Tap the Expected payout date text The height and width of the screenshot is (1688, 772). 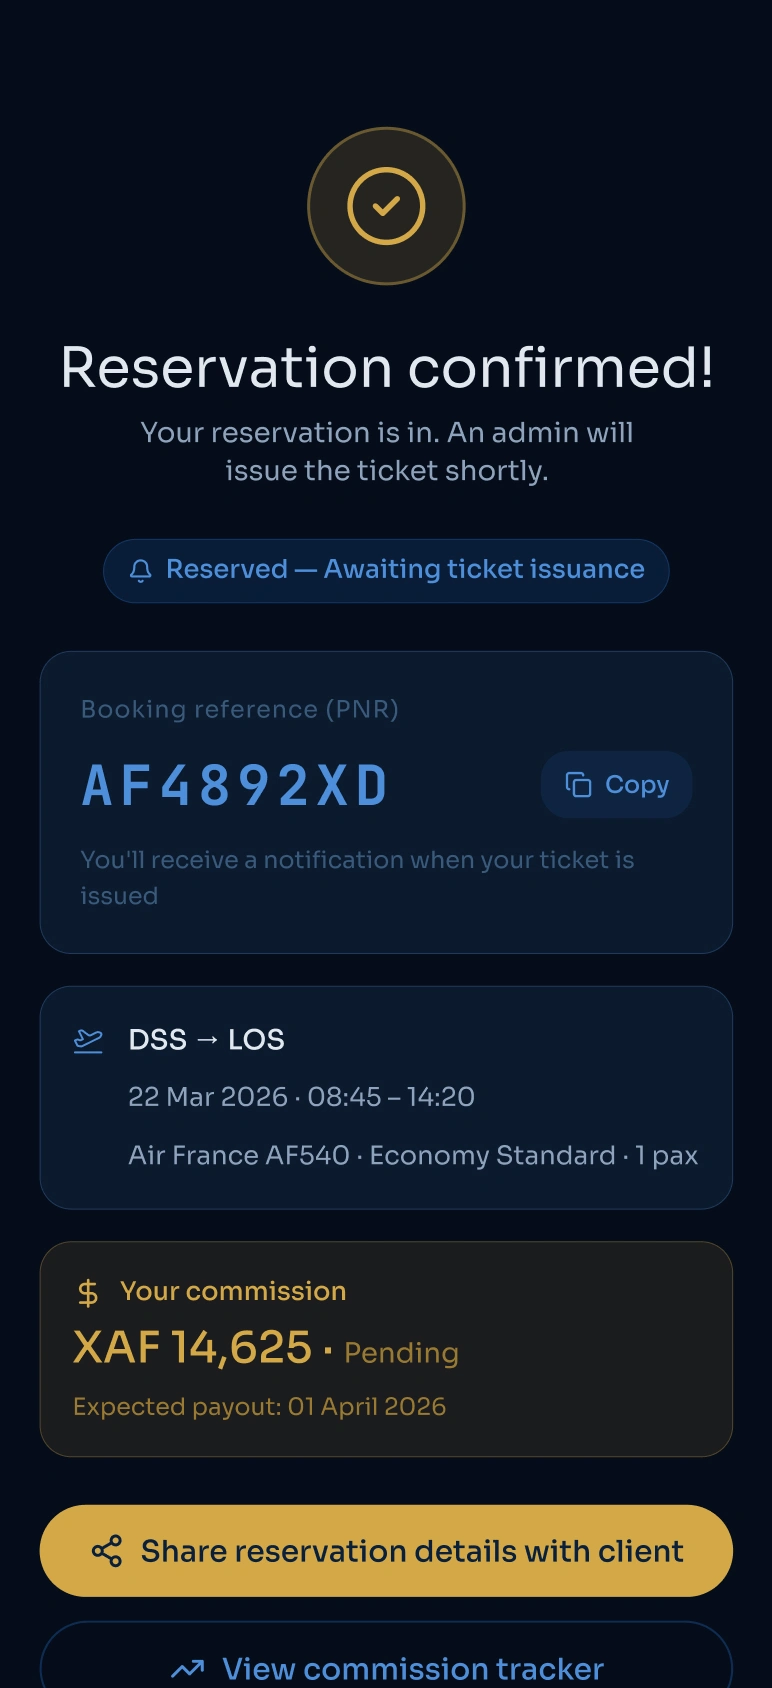(260, 1407)
